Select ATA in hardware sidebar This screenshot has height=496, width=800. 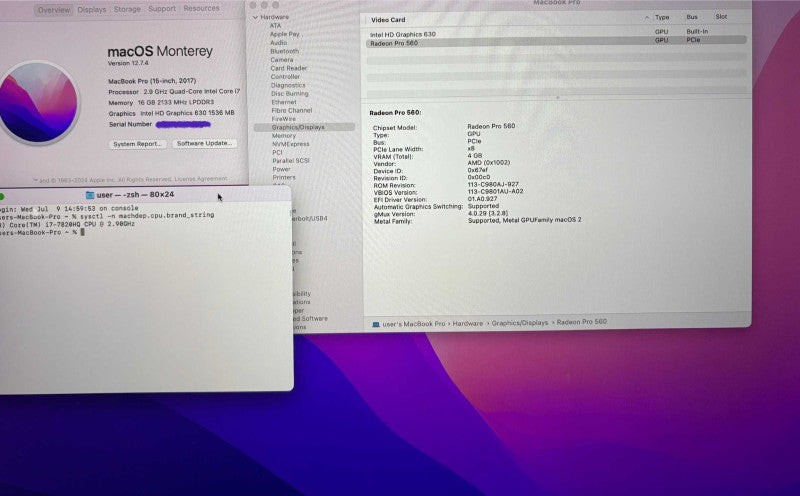tap(275, 26)
